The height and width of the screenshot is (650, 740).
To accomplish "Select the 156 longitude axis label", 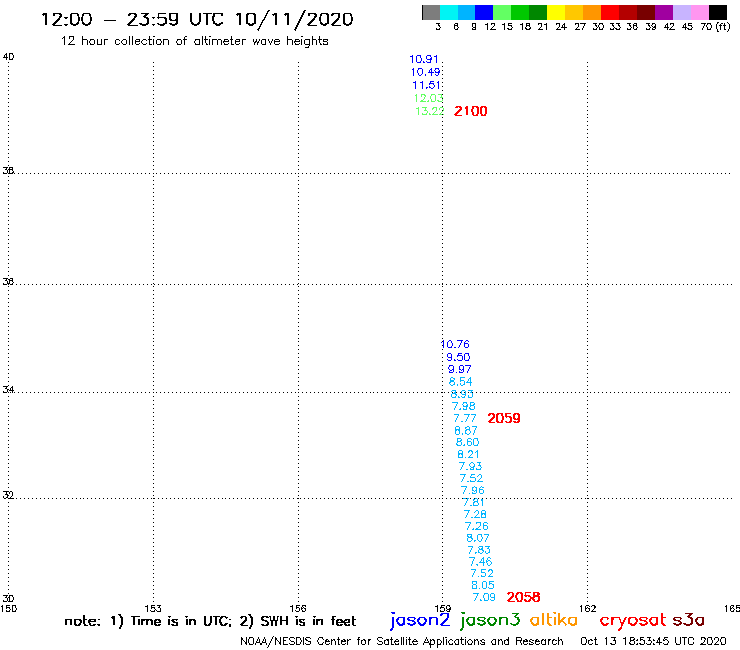I will tap(298, 609).
